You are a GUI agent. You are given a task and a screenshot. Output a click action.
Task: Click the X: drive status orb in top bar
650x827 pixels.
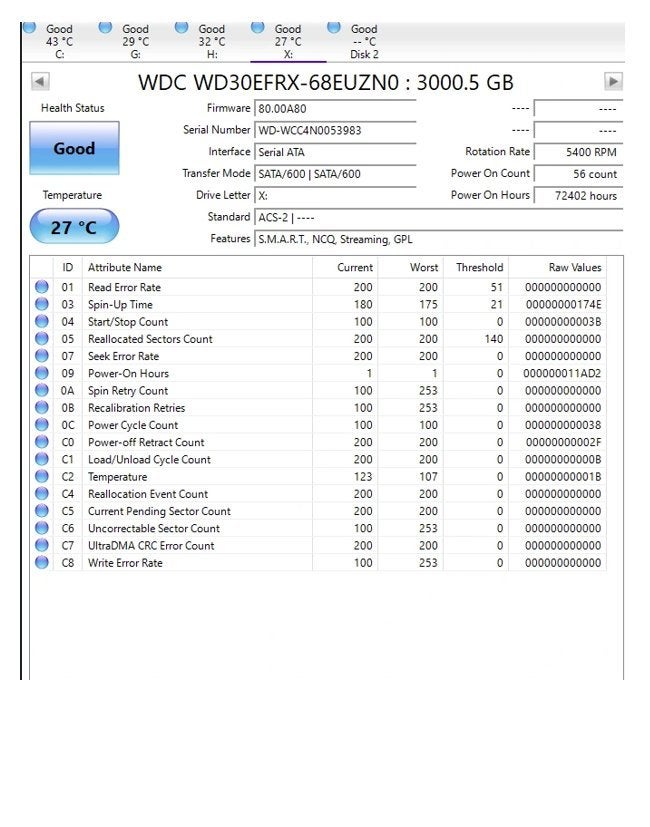coord(257,26)
